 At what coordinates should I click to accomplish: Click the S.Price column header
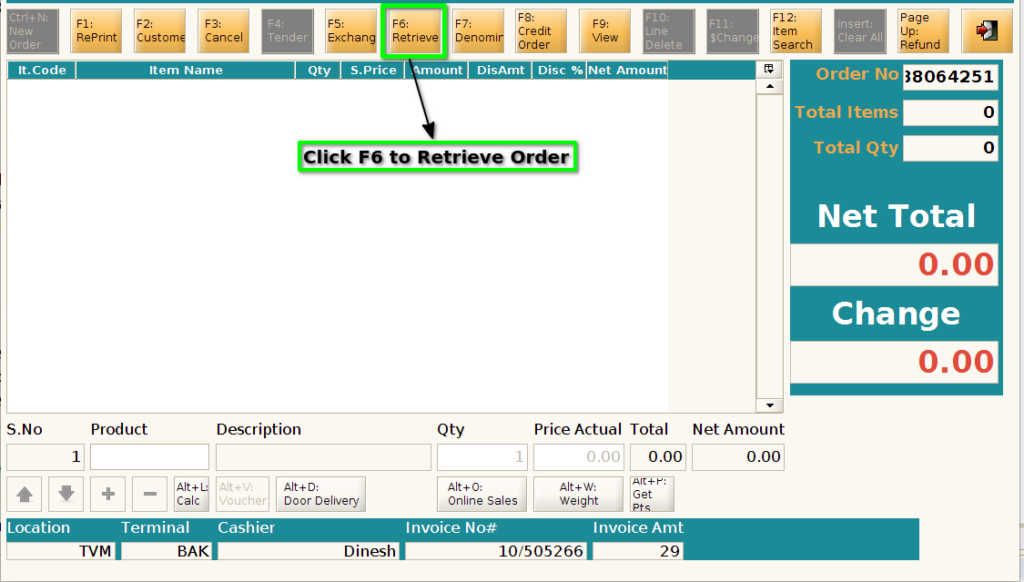(373, 70)
